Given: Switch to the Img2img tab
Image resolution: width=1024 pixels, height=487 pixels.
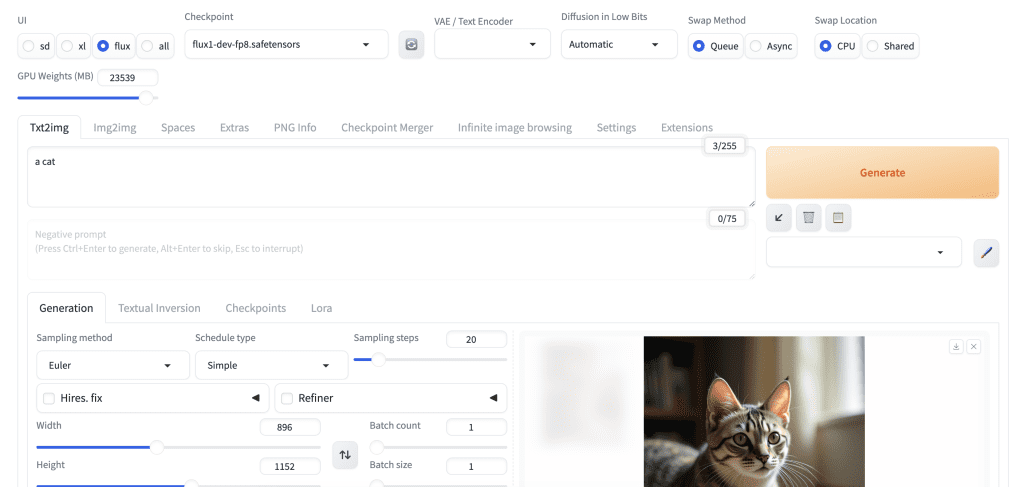Looking at the screenshot, I should tap(115, 127).
